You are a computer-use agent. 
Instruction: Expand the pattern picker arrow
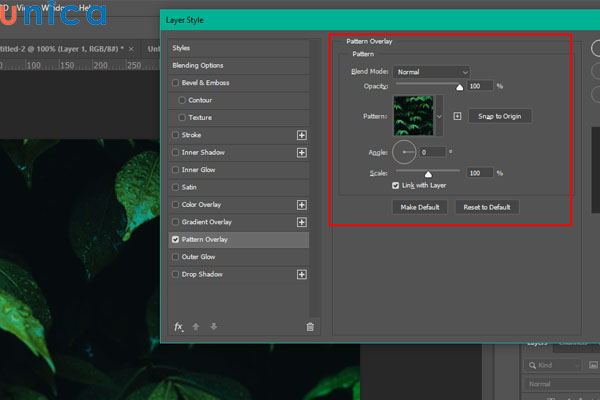tap(439, 116)
